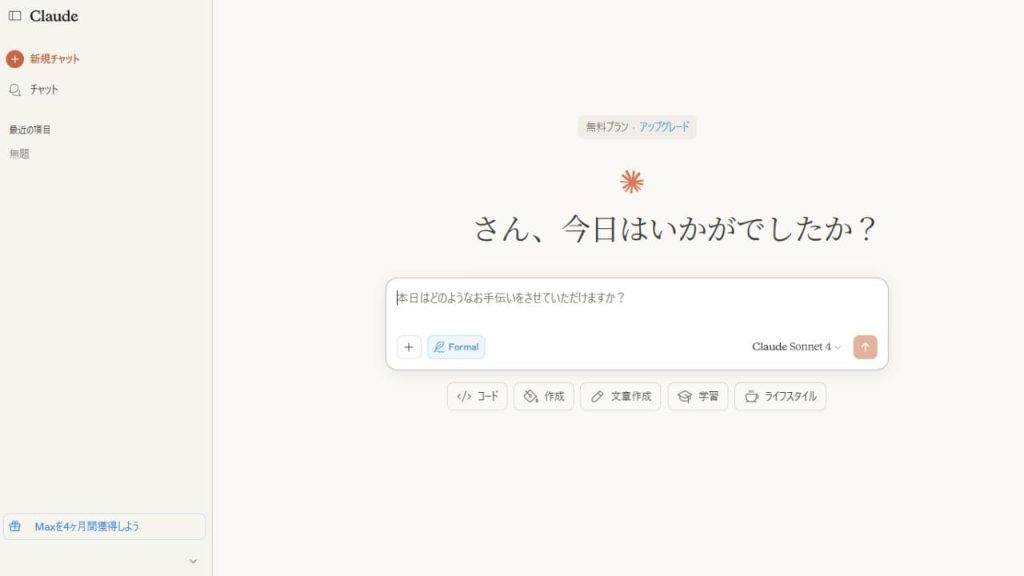Send the message with the arrow button
The width and height of the screenshot is (1024, 576).
click(865, 347)
